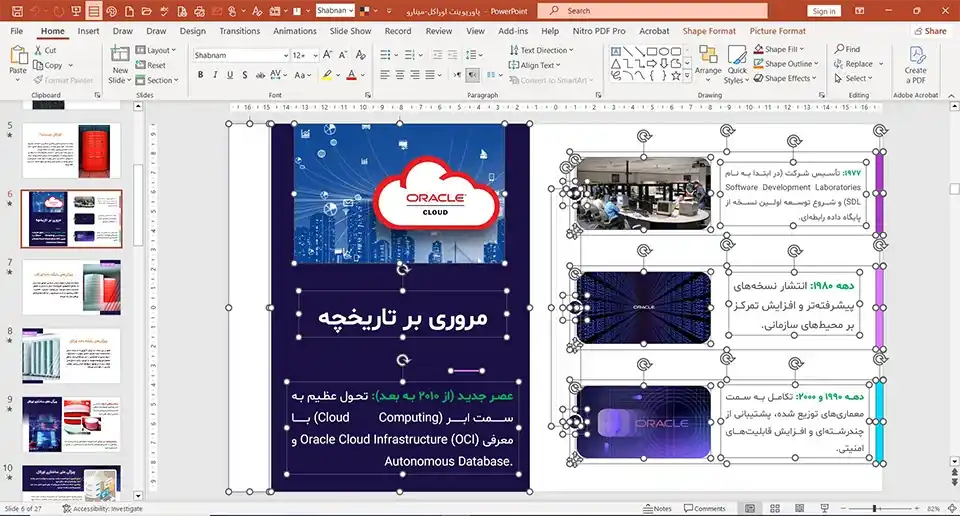Screen dimensions: 960x516
Task: Start slideshow from Quick Access Toolbar icon
Action: tap(76, 11)
